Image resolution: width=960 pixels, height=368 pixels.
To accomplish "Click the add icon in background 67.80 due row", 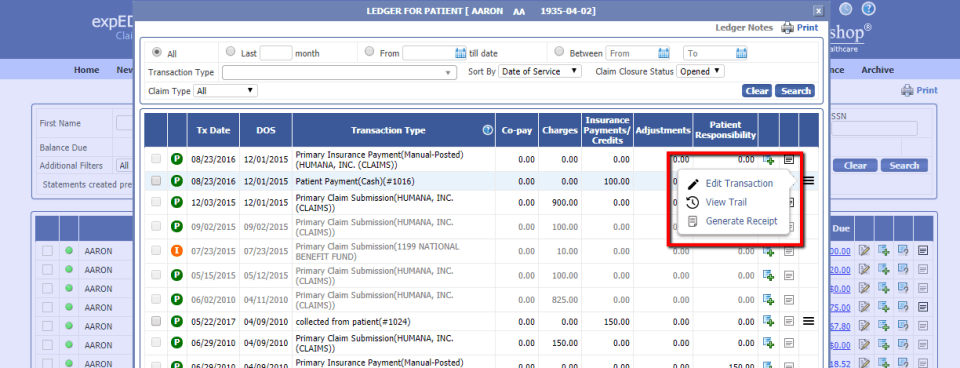I will 883,326.
